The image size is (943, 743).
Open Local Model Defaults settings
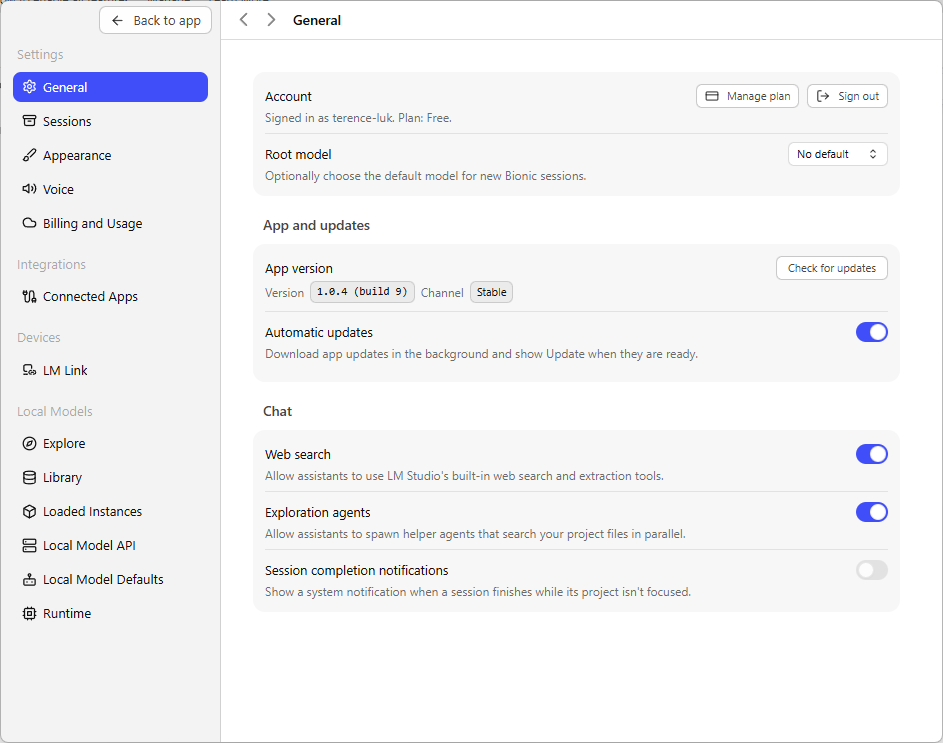tap(111, 579)
